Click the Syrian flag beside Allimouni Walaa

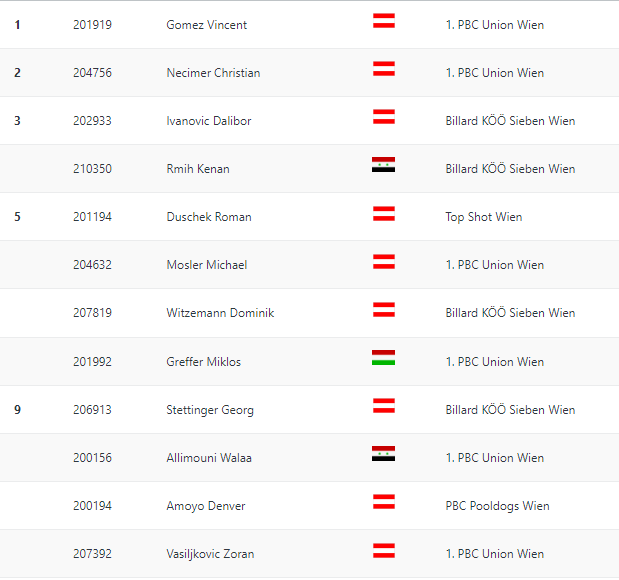click(x=383, y=454)
